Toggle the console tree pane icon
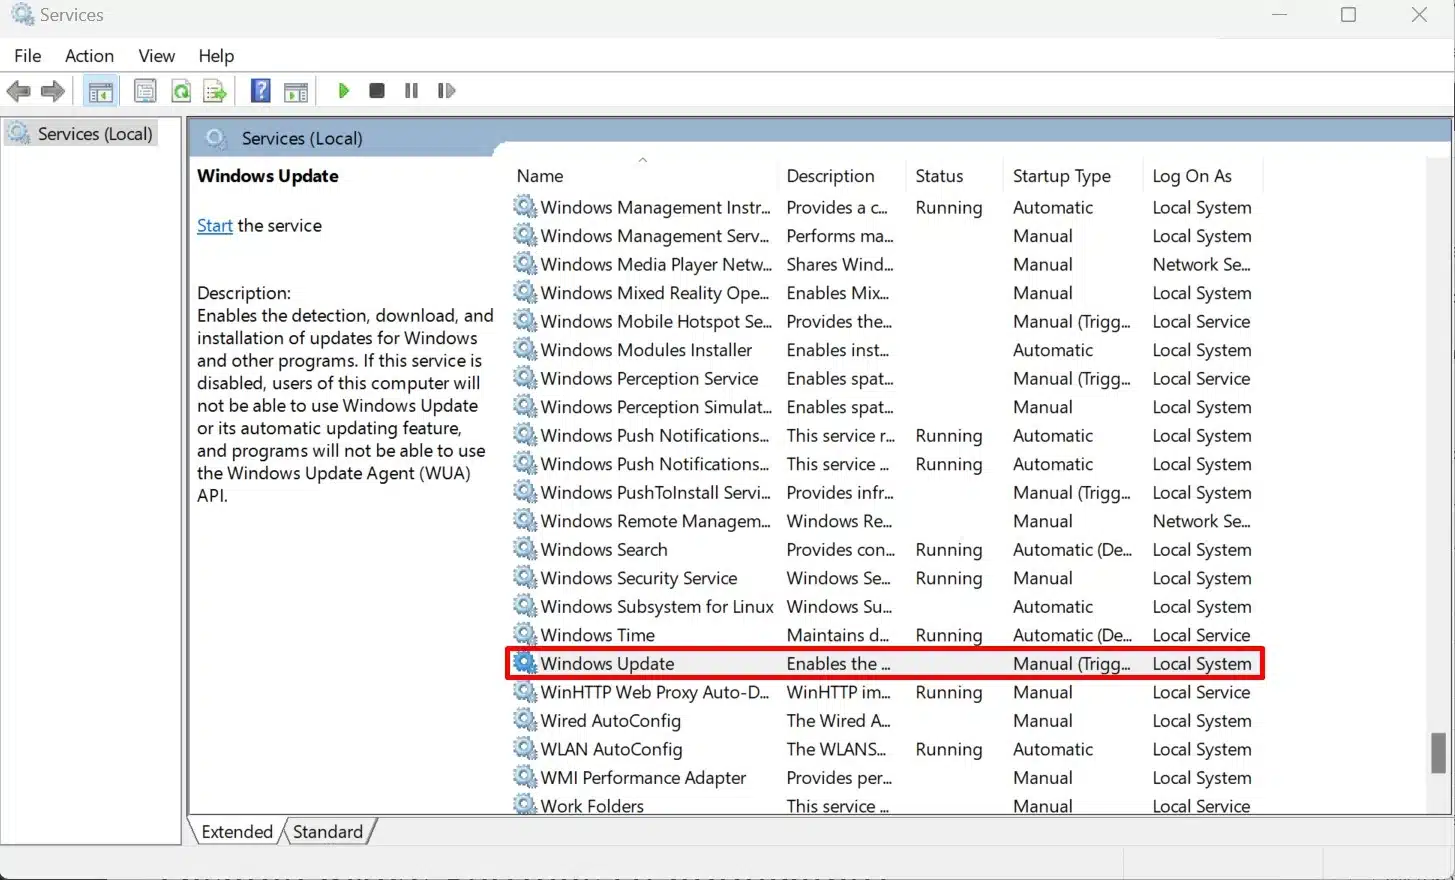 pyautogui.click(x=100, y=90)
